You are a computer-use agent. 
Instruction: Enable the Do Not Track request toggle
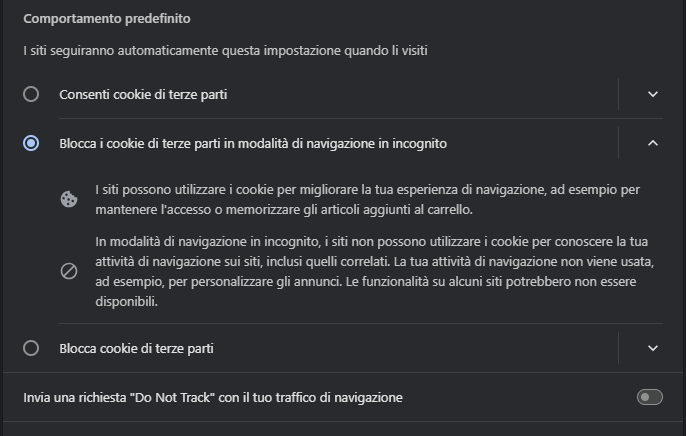[650, 397]
